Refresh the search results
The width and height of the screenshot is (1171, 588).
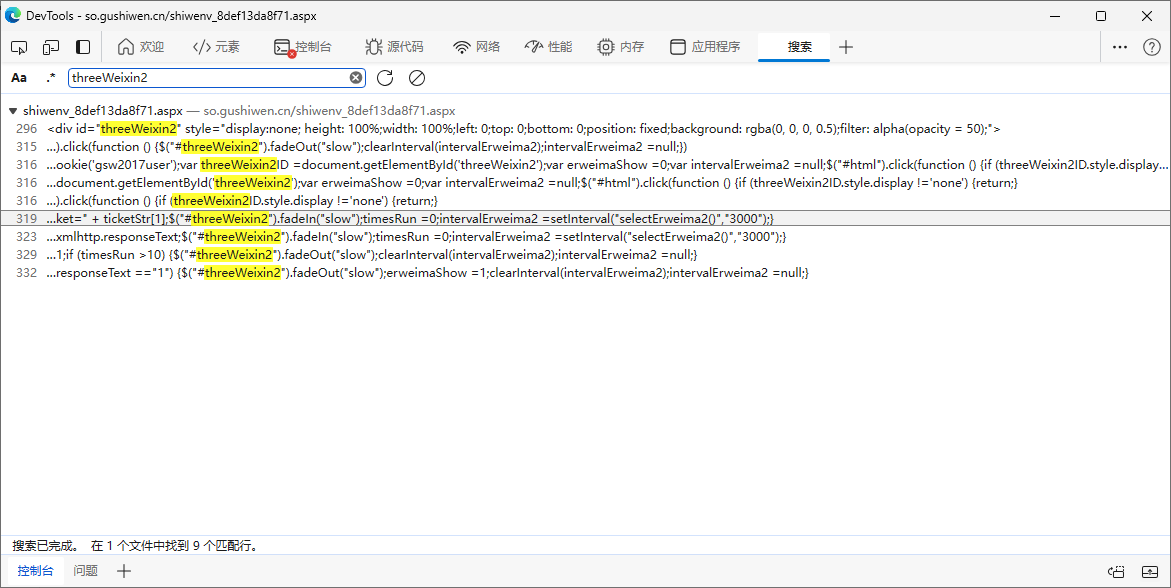[x=385, y=78]
